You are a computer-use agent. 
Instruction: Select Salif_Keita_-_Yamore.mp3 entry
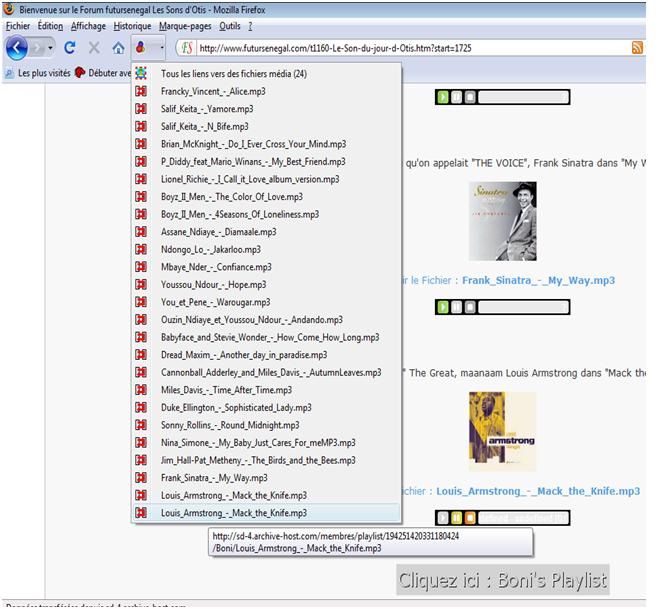pyautogui.click(x=266, y=108)
